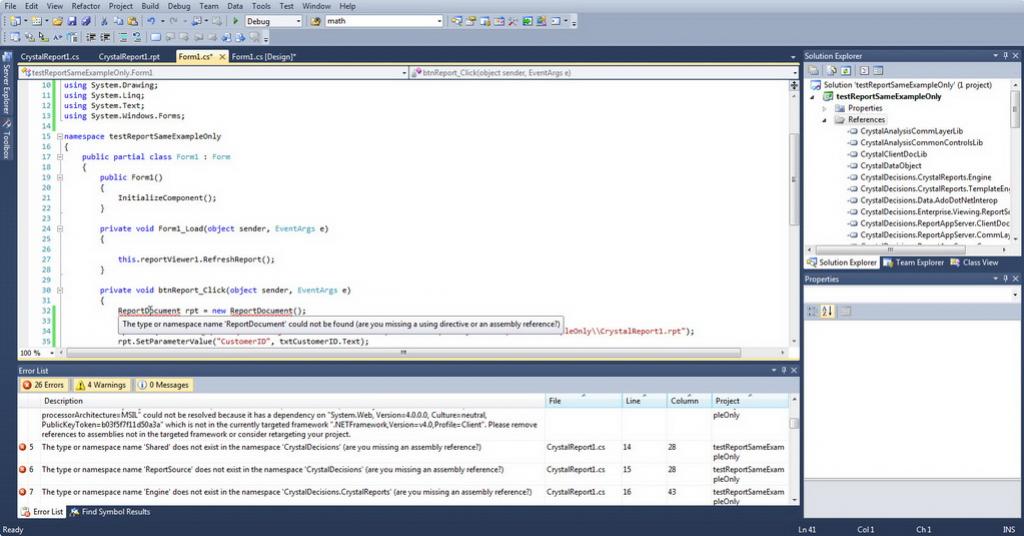The width and height of the screenshot is (1024, 536).
Task: Click the split-editor handle above the vertical scrollbar
Action: click(794, 86)
